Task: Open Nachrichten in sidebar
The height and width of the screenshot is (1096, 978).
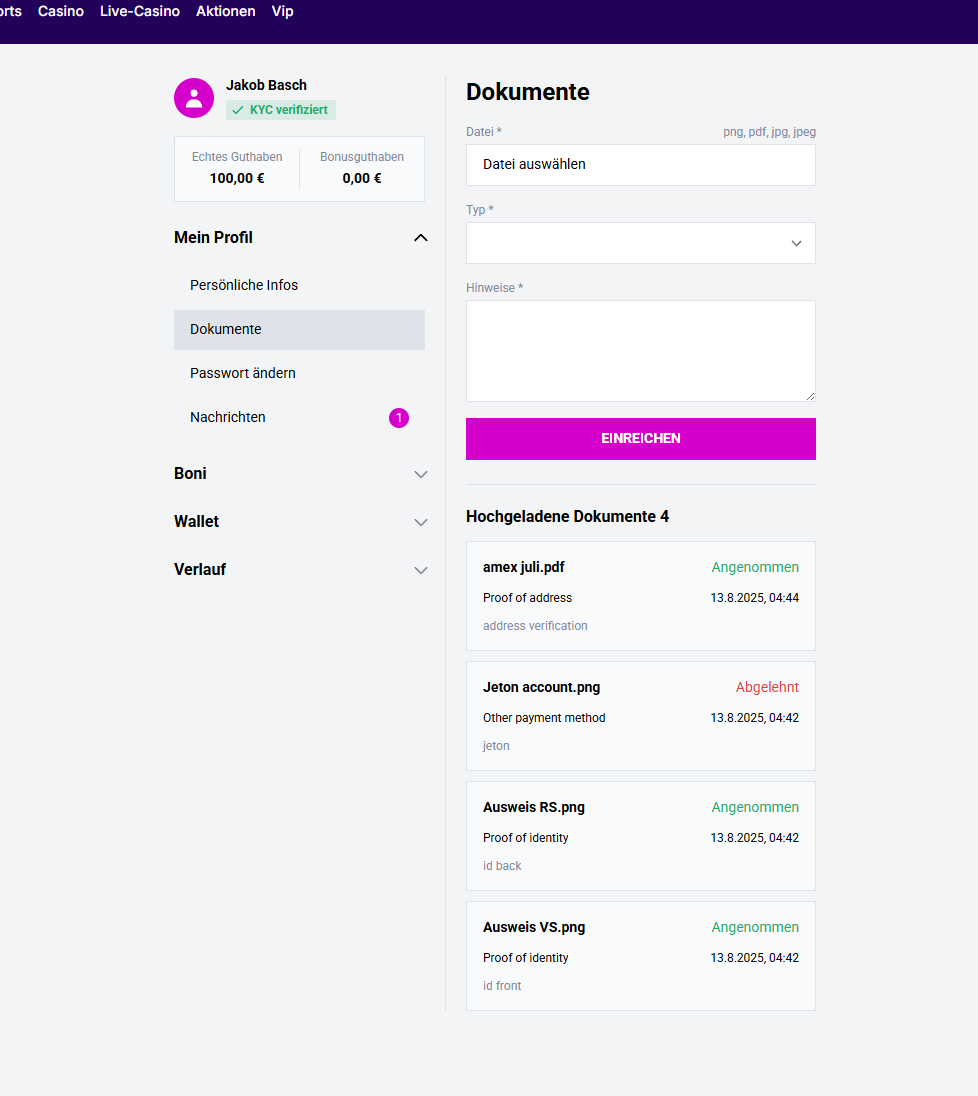Action: [228, 418]
